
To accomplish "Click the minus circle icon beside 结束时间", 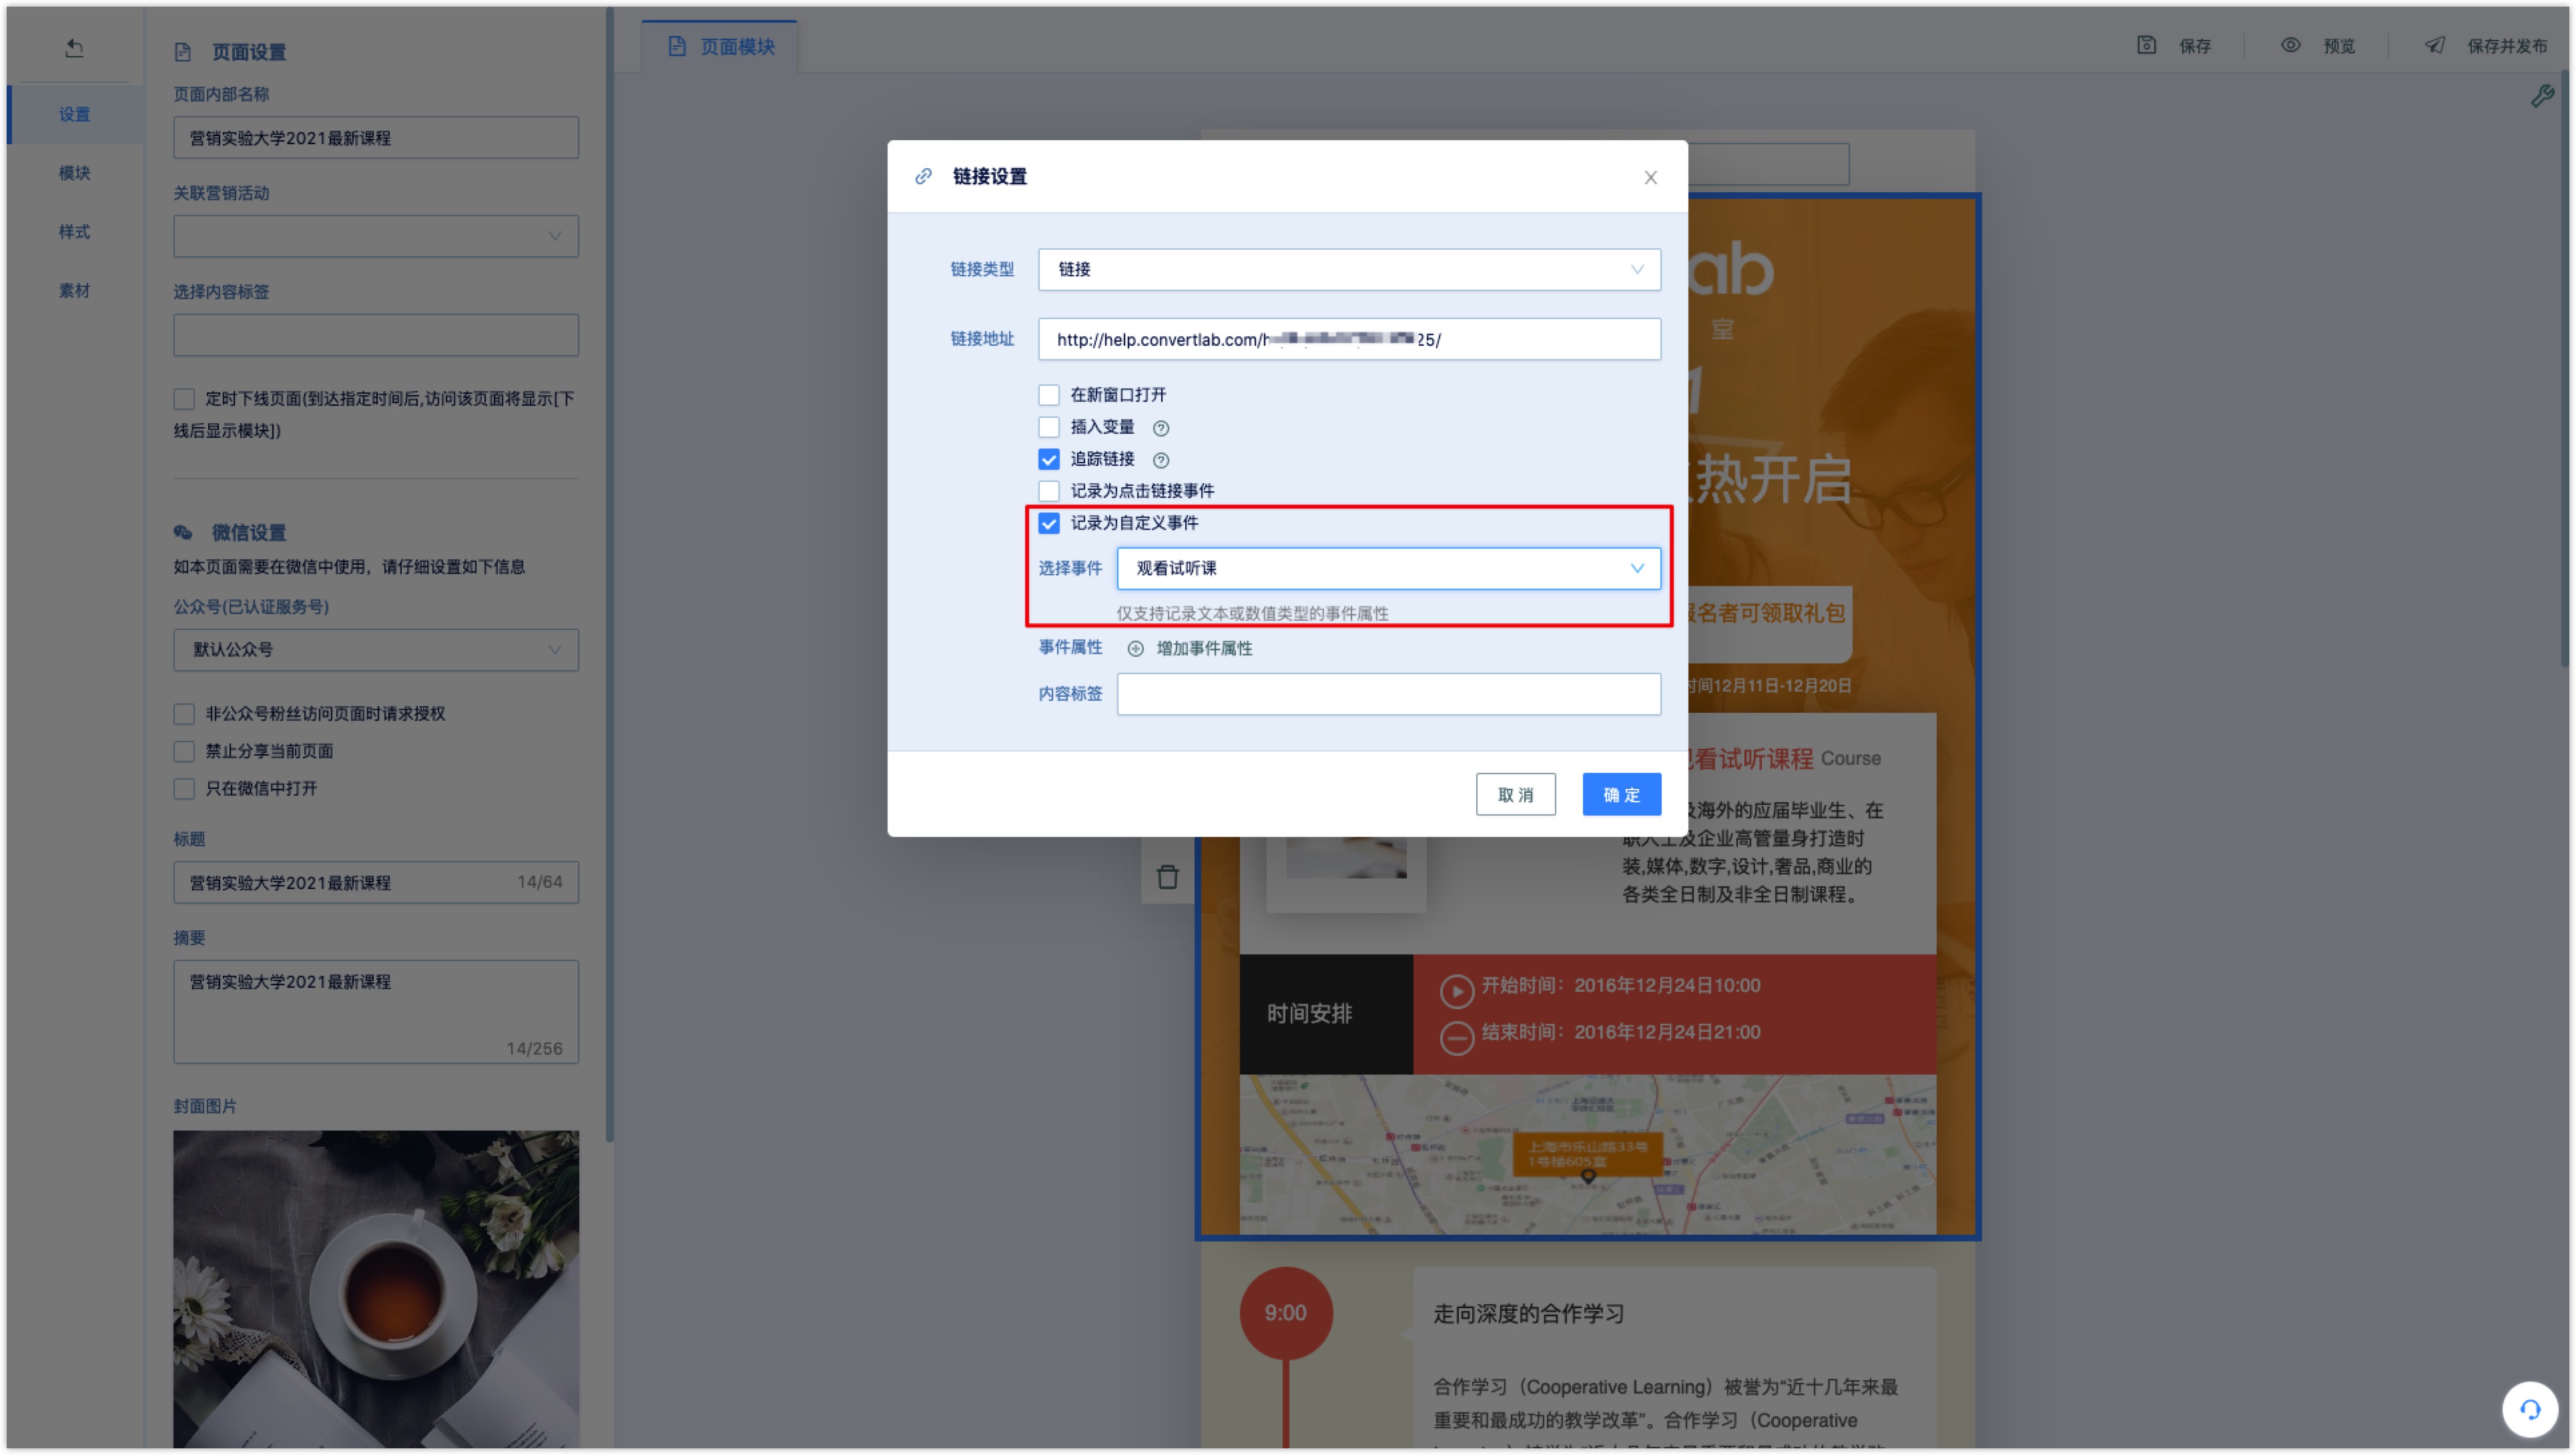I will point(1457,1038).
